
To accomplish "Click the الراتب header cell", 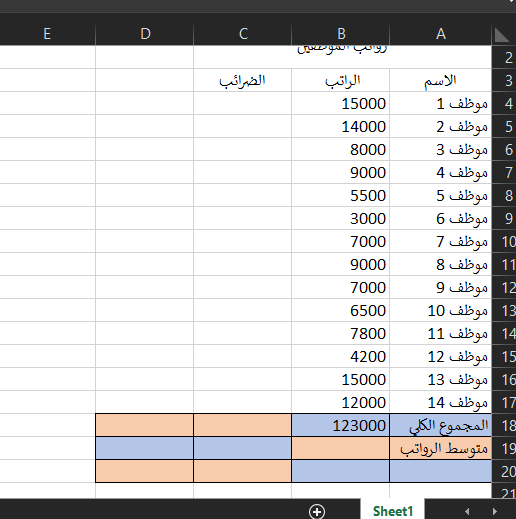I will pyautogui.click(x=341, y=81).
